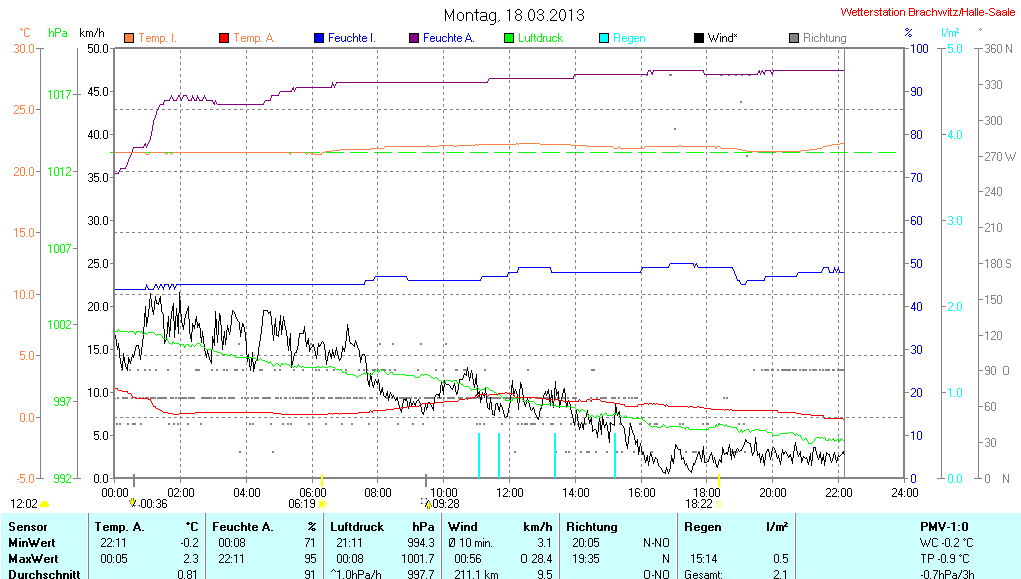Click the sun icon next to 12:02
Screen dimensions: 1021x579
(x=45, y=505)
